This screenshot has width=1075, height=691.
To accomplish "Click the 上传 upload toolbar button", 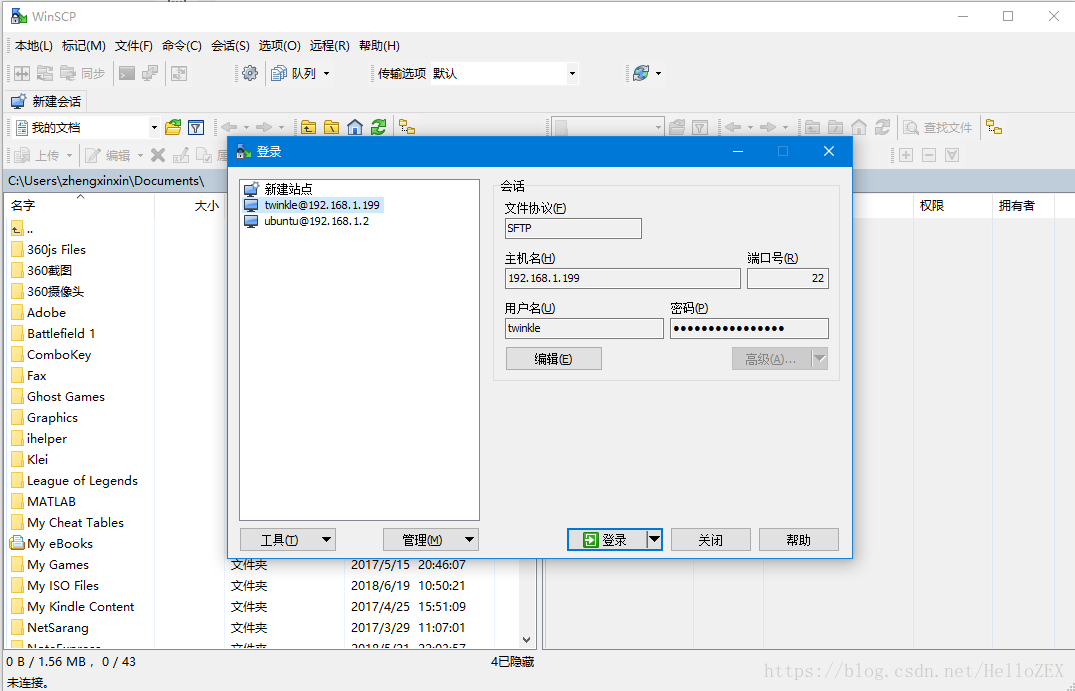I will pos(38,156).
